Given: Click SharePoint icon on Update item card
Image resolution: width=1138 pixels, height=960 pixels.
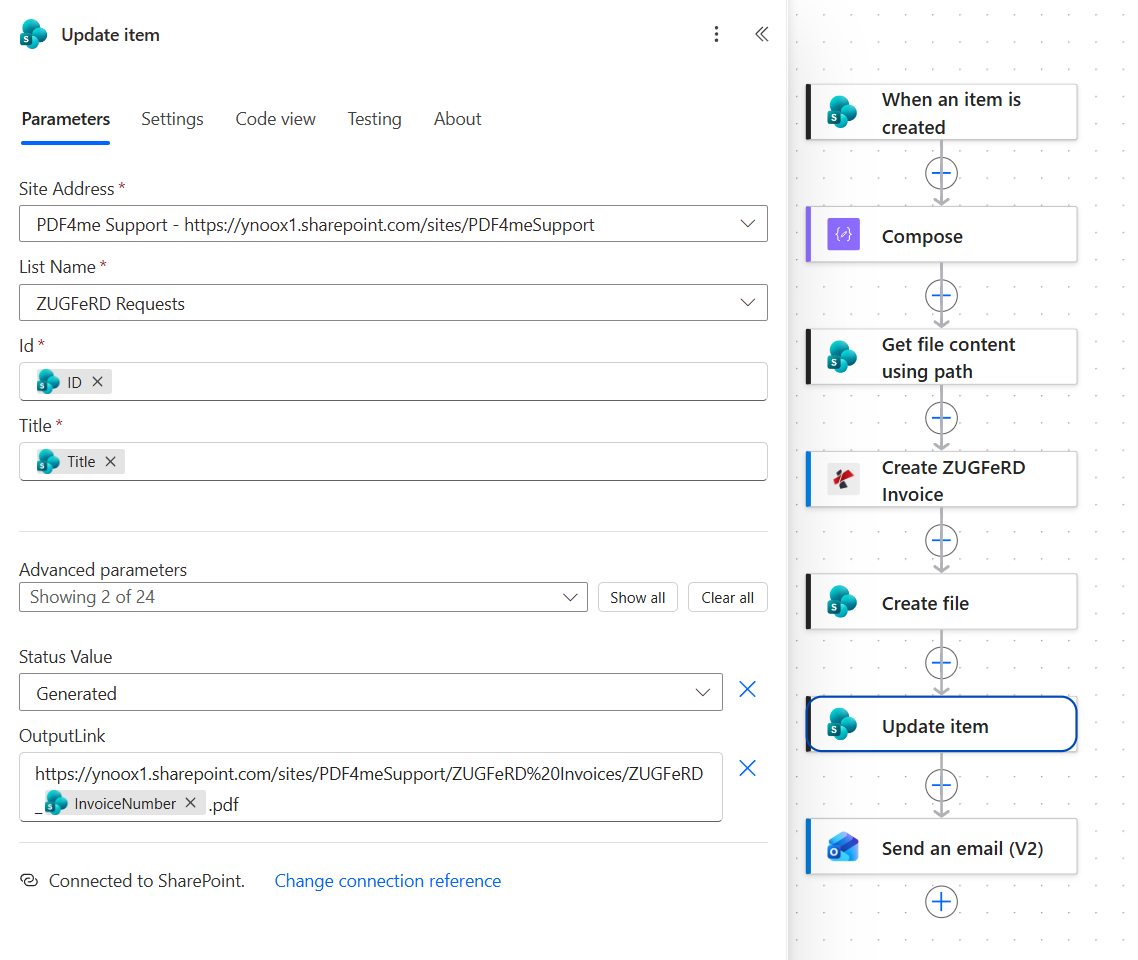Looking at the screenshot, I should tap(843, 724).
